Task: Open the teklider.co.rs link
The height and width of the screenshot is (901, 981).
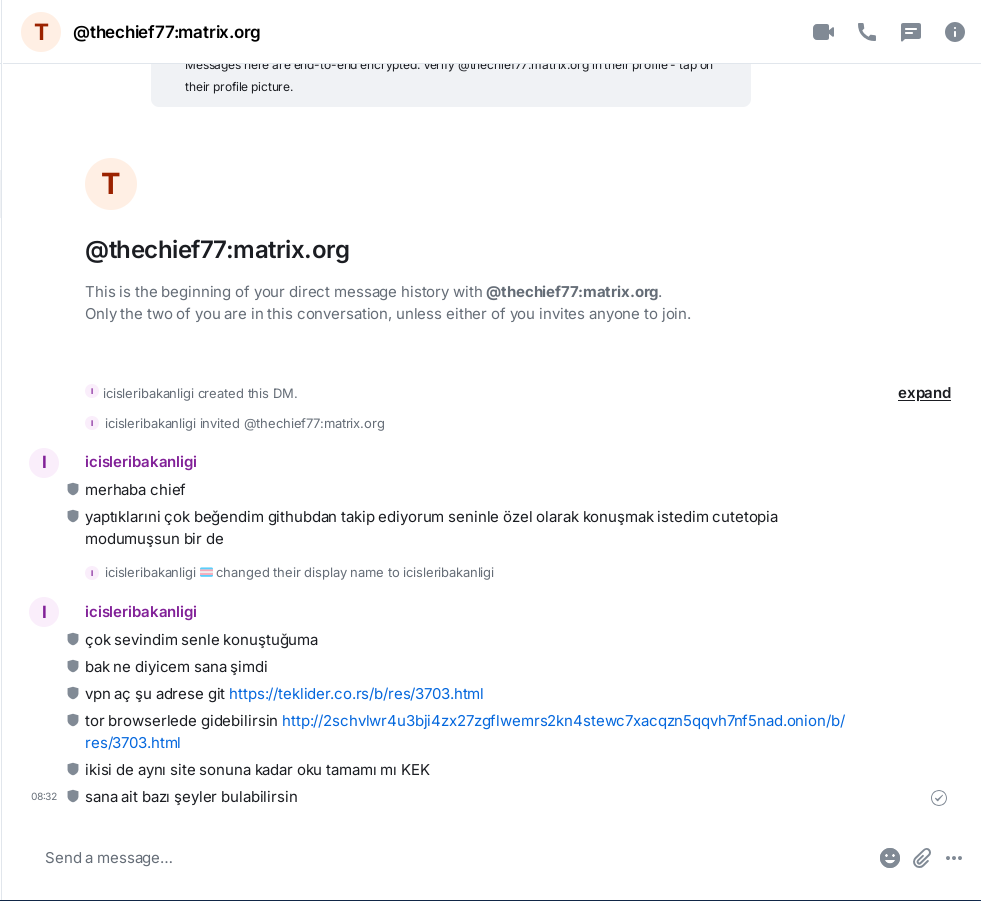Action: coord(356,693)
